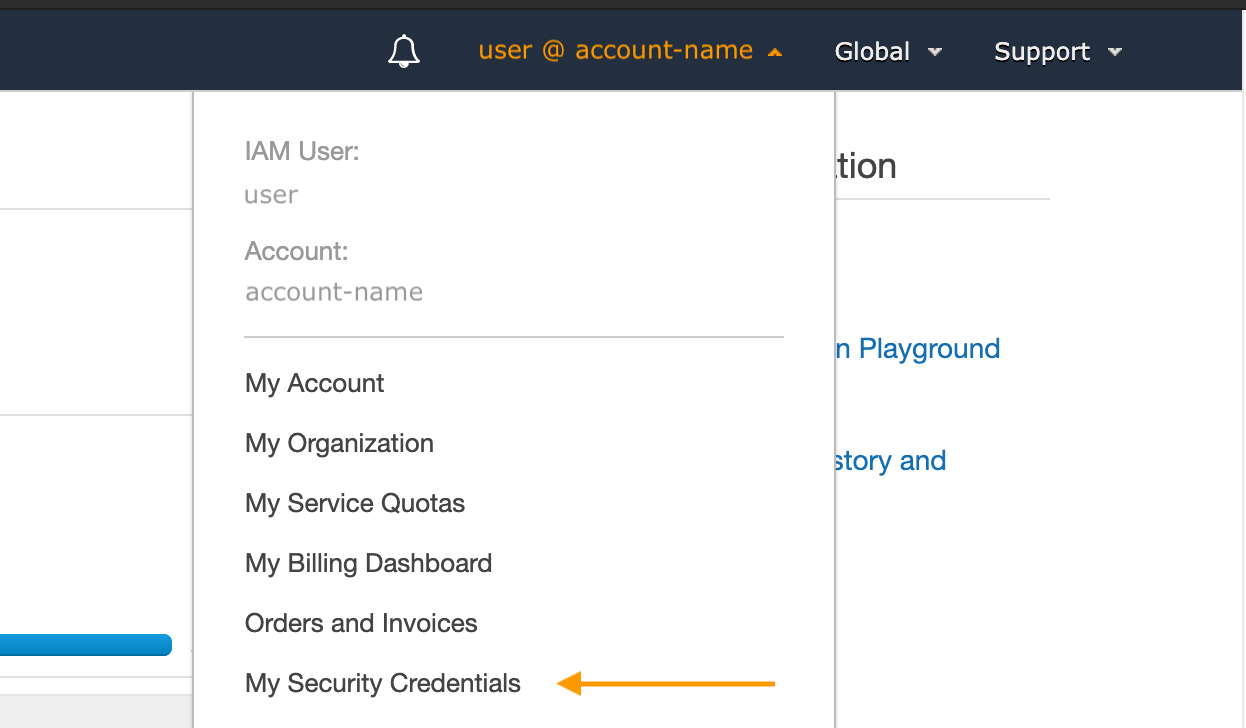Follow the Playground link
The width and height of the screenshot is (1246, 728).
point(918,348)
